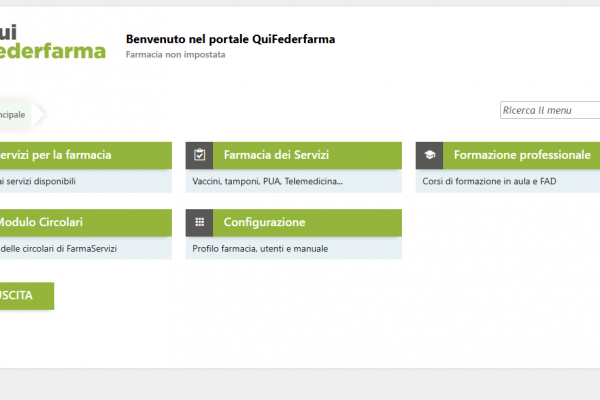Click the clipboard icon on Farmacia dei Servizi
The width and height of the screenshot is (600, 400).
tap(199, 155)
